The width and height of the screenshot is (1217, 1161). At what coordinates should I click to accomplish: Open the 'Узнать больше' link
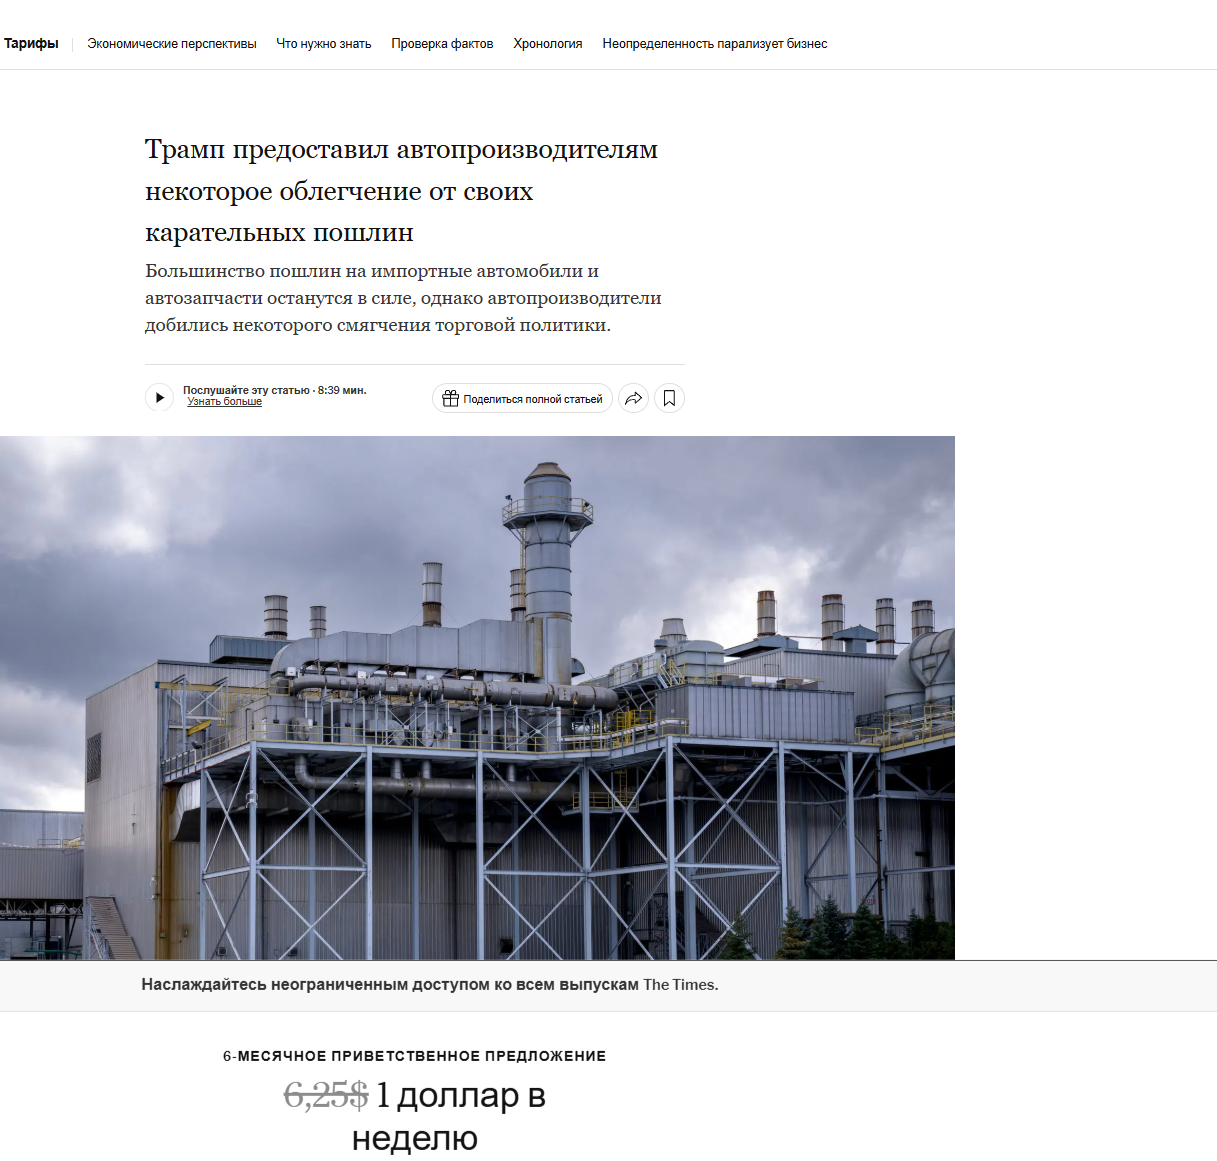coord(225,402)
